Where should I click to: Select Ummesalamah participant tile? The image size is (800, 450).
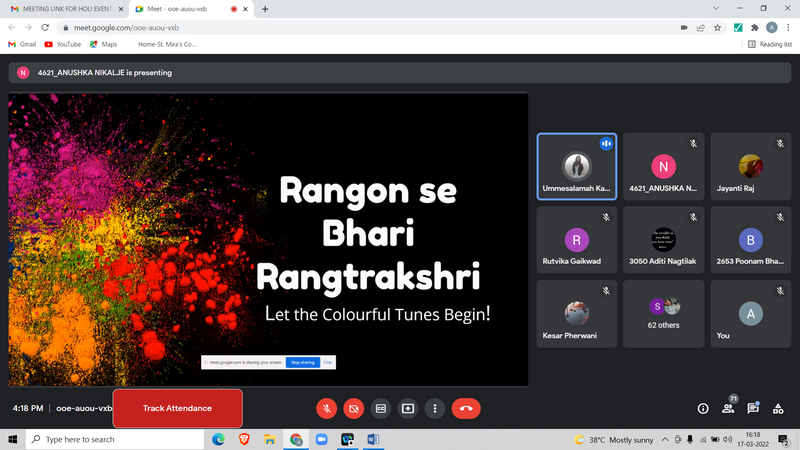577,166
